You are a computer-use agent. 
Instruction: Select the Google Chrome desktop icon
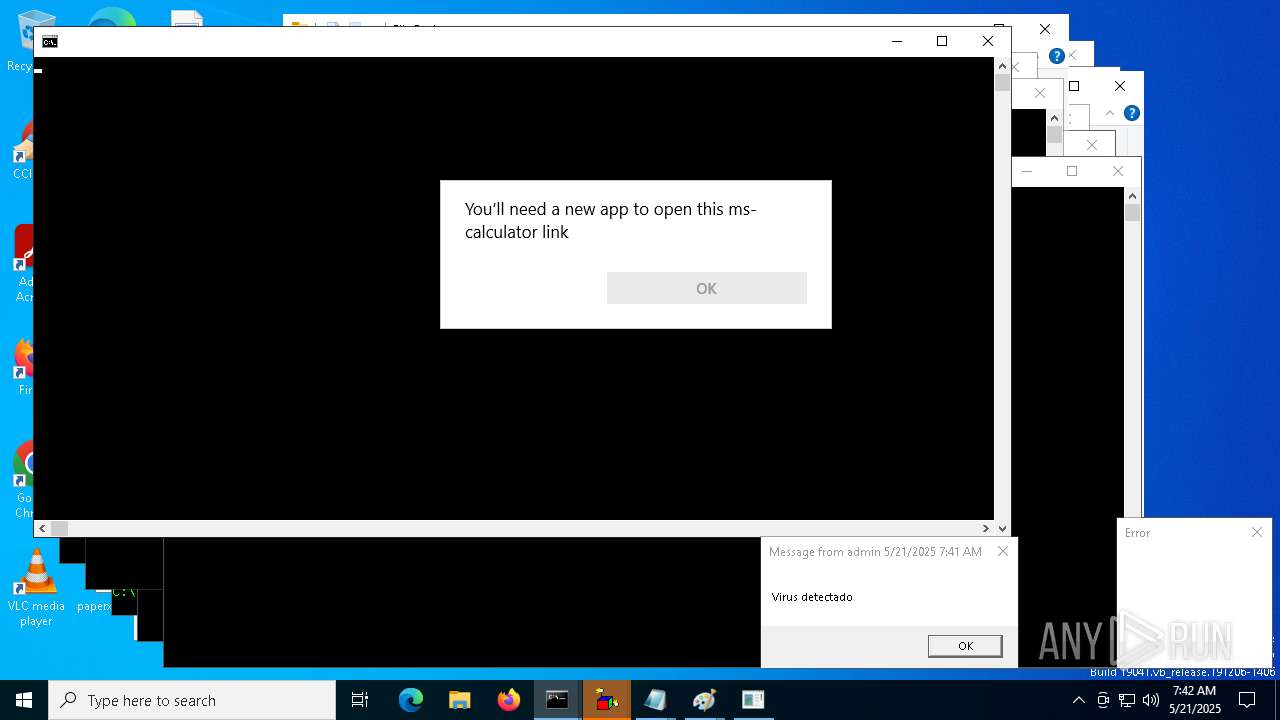click(20, 480)
